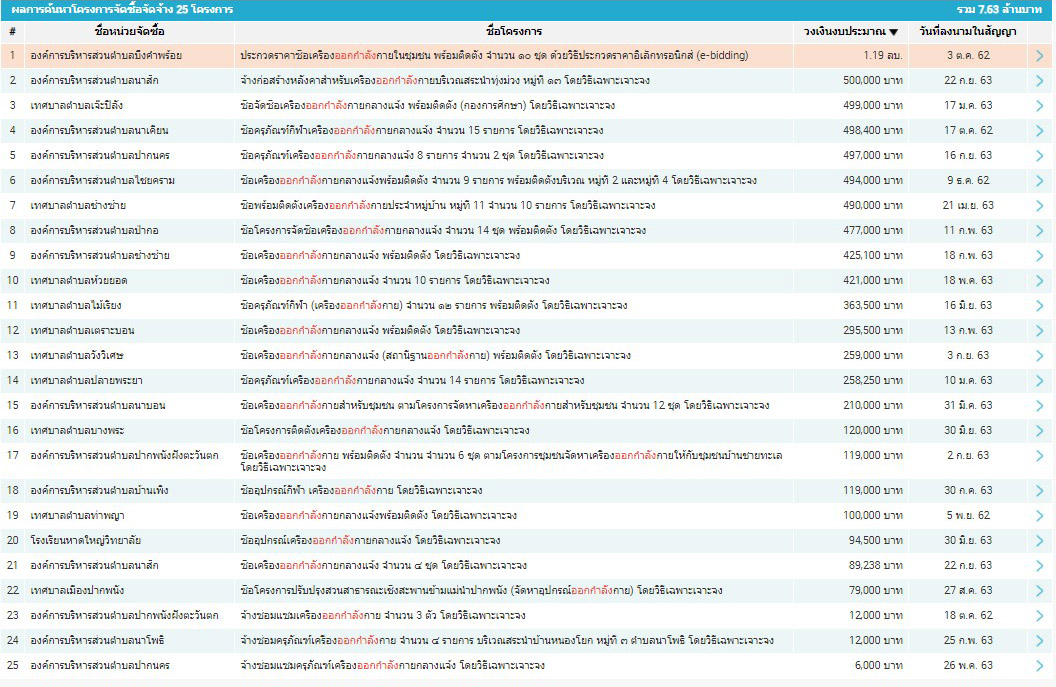Open arrow icon for row 5 project
The image size is (1056, 687).
[1040, 156]
